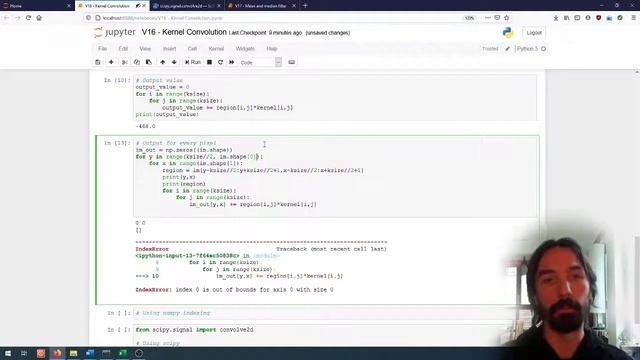This screenshot has width=640, height=360.
Task: Click the Jupyter logo
Action: point(115,32)
